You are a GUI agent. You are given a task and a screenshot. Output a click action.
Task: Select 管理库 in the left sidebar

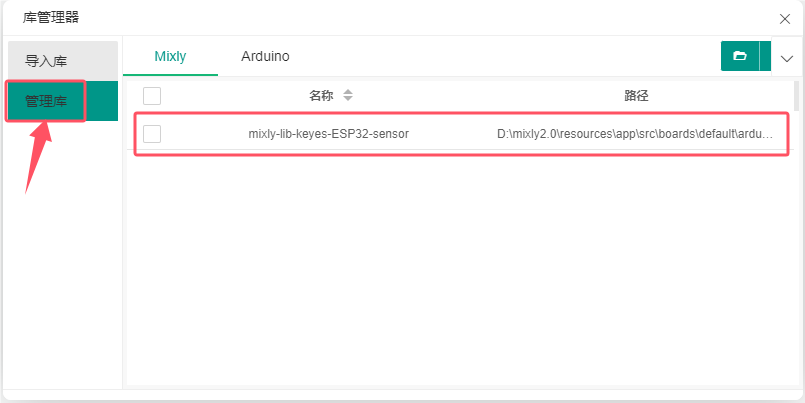tap(46, 101)
